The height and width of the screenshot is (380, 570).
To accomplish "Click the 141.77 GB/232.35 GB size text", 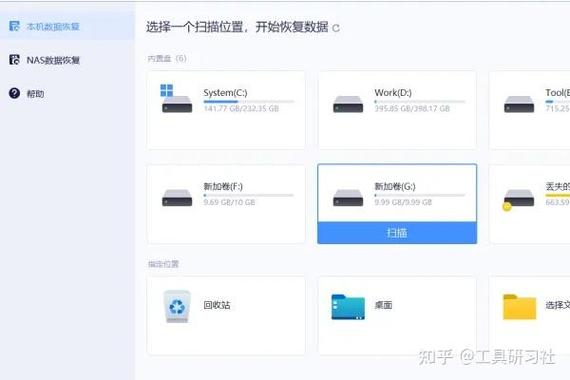I will tap(241, 108).
